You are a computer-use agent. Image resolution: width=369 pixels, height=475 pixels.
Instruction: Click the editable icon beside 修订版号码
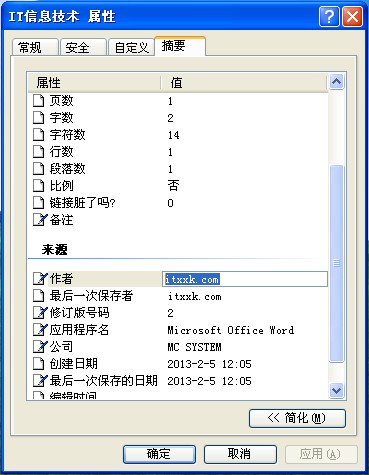pyautogui.click(x=40, y=313)
